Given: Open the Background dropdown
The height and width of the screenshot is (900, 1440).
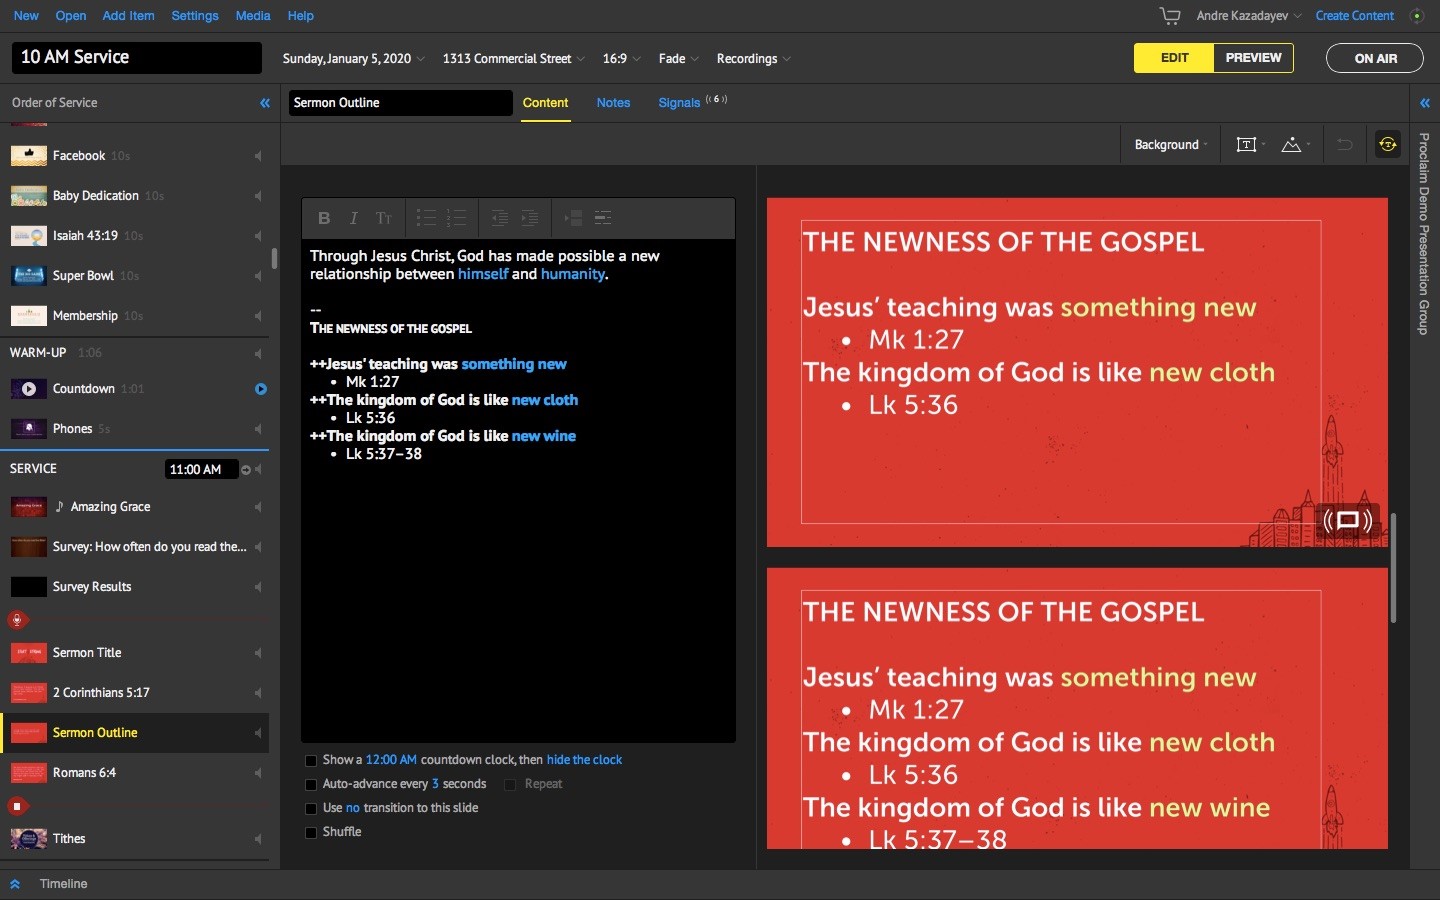Looking at the screenshot, I should click(1170, 145).
